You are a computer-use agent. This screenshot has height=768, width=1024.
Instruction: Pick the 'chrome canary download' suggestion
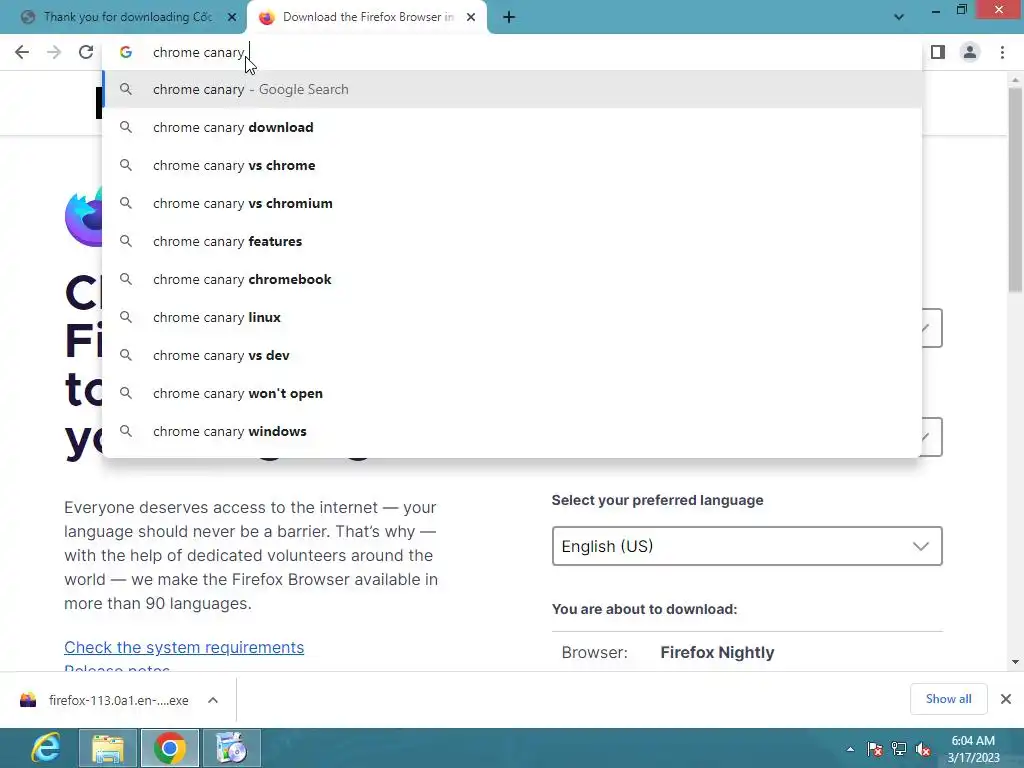click(513, 127)
